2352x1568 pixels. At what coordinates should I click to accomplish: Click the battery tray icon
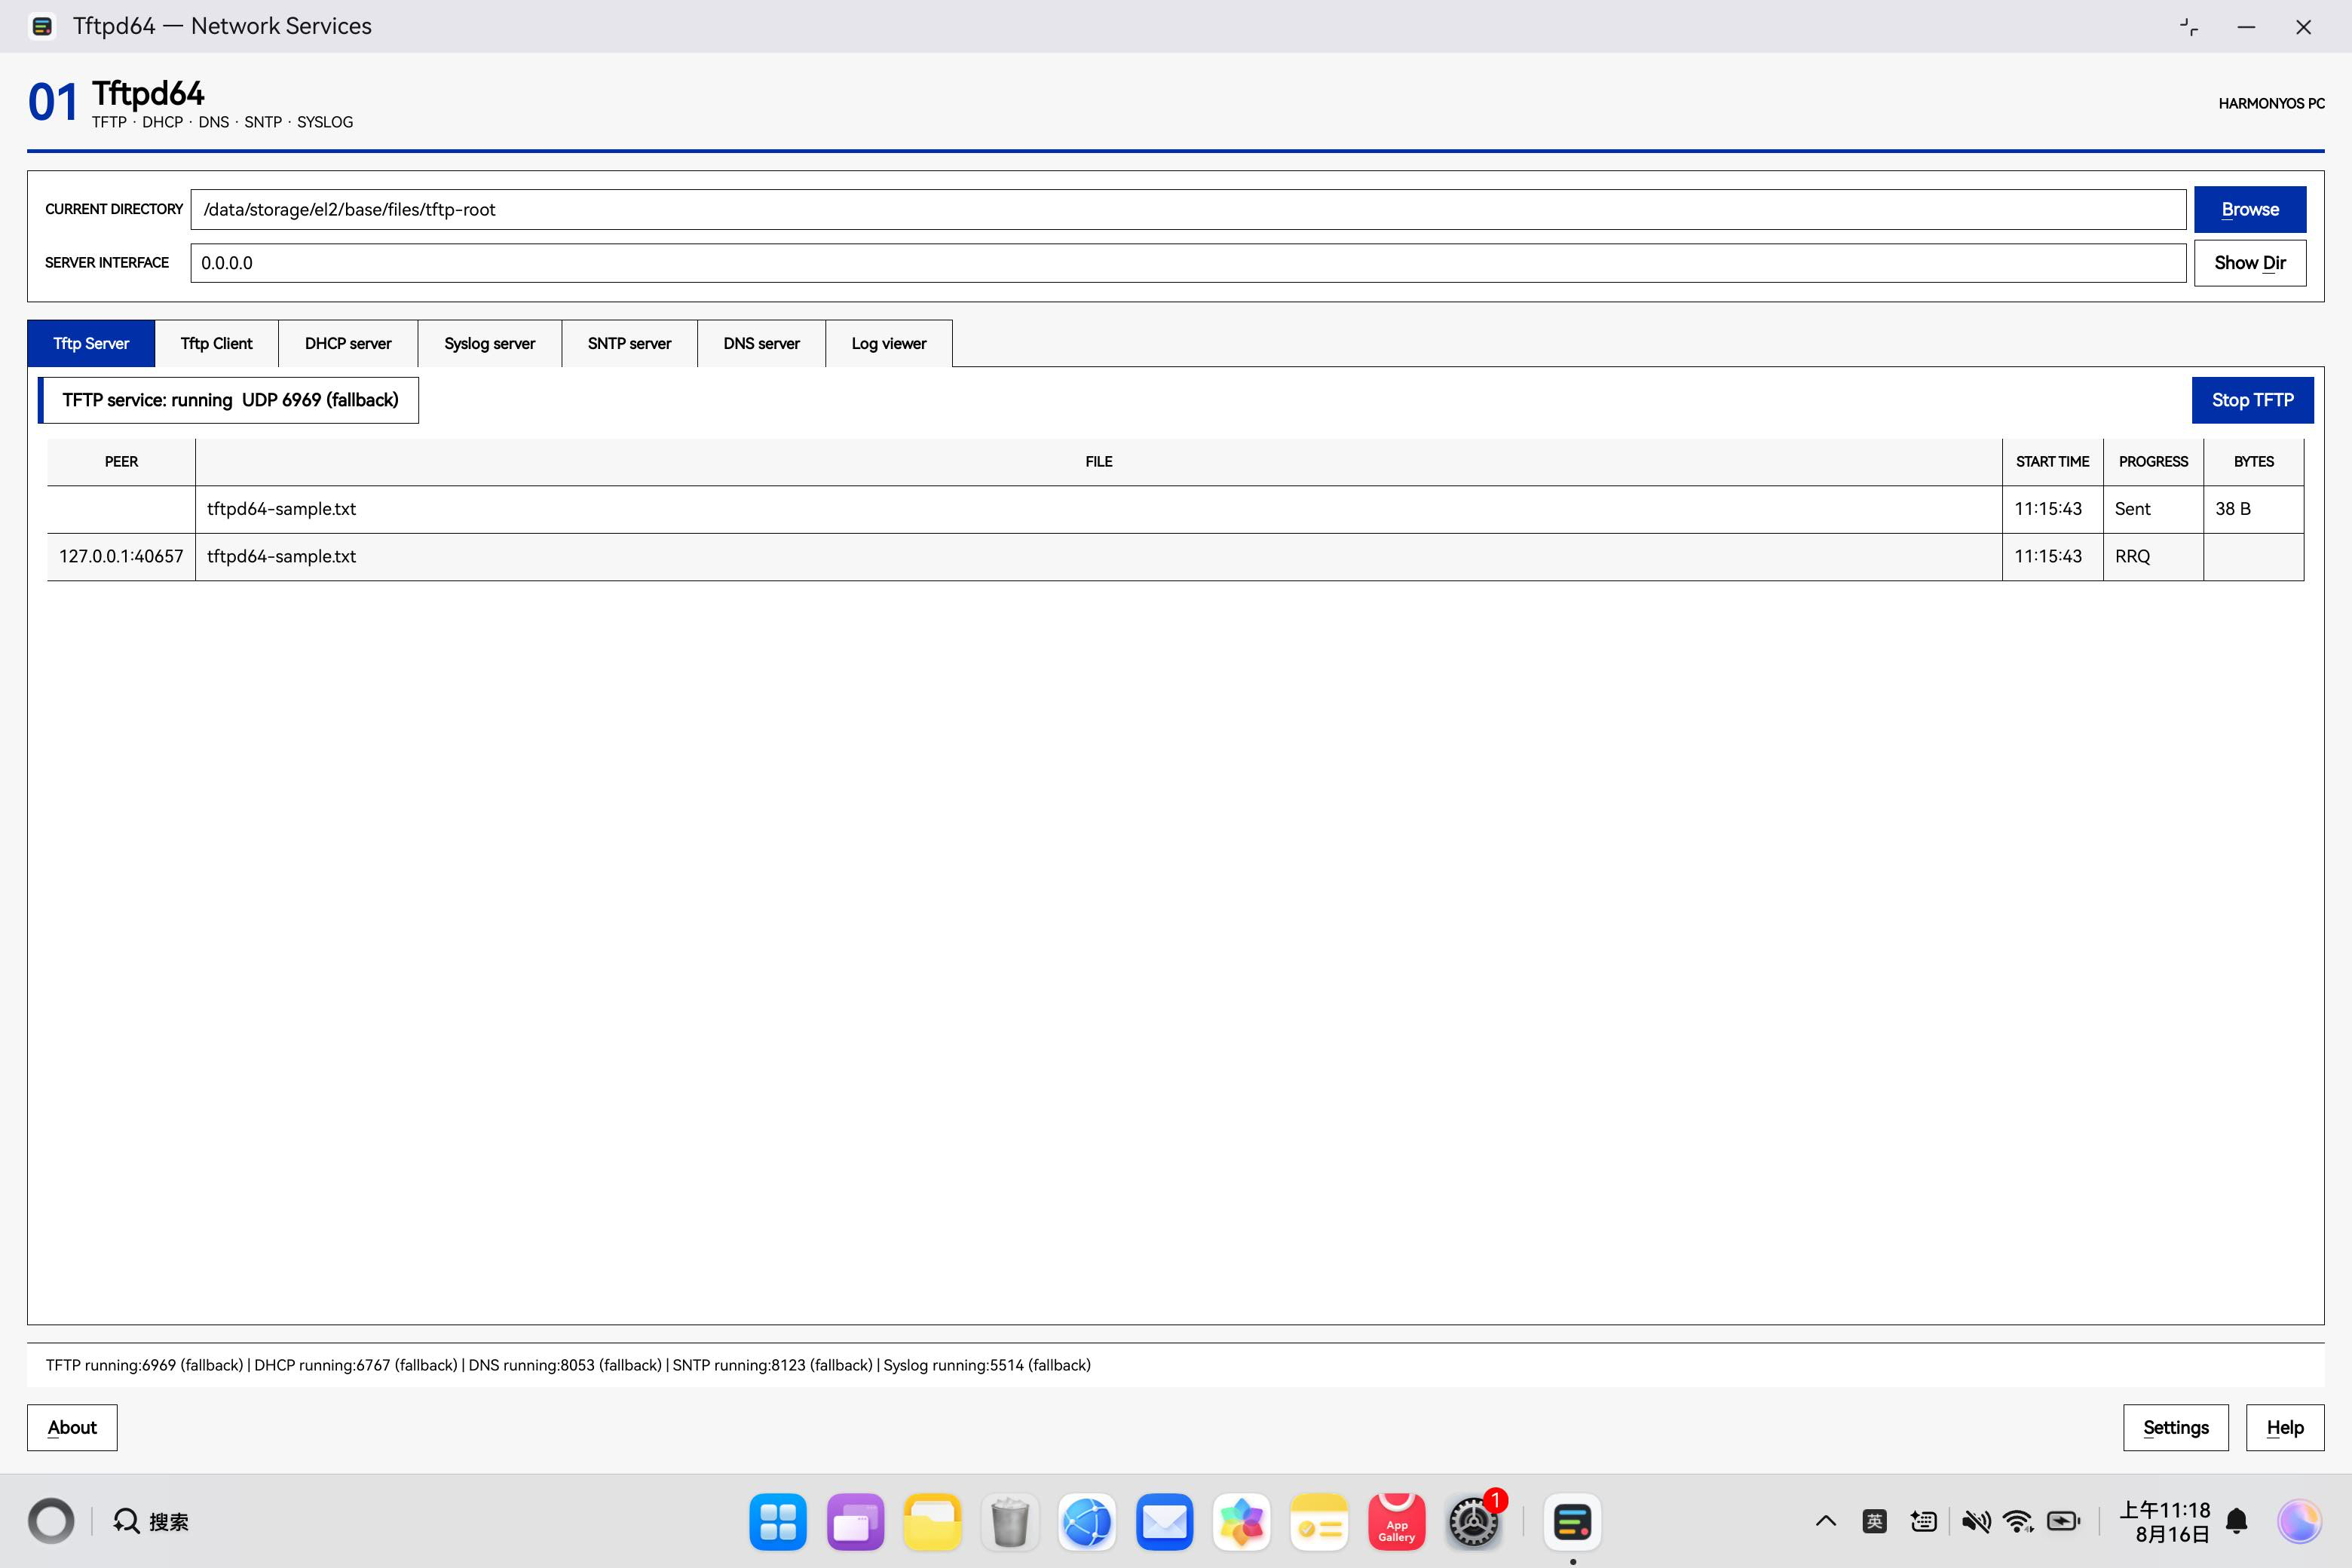coord(2064,1522)
